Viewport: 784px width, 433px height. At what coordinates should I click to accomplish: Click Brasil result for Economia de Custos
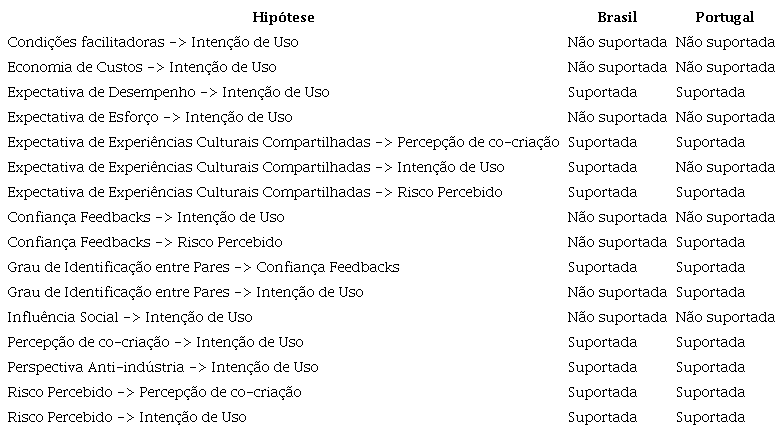pyautogui.click(x=616, y=67)
